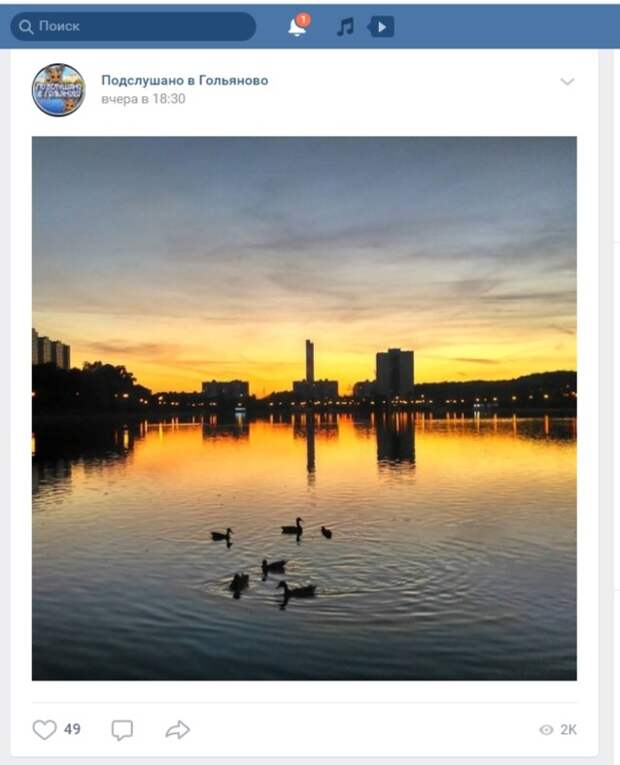
Task: Click the magnifier icon in the search bar
Action: point(25,26)
